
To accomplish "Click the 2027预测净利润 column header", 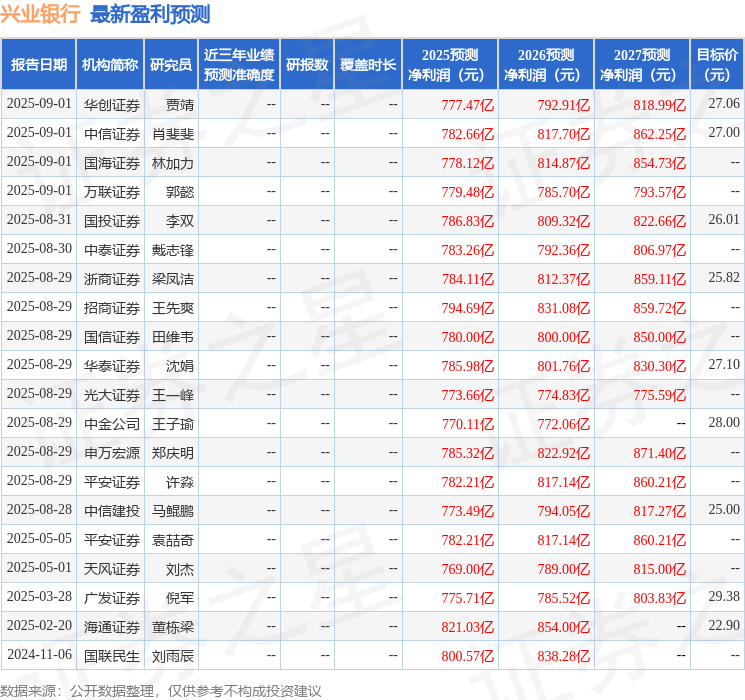I will tap(642, 65).
